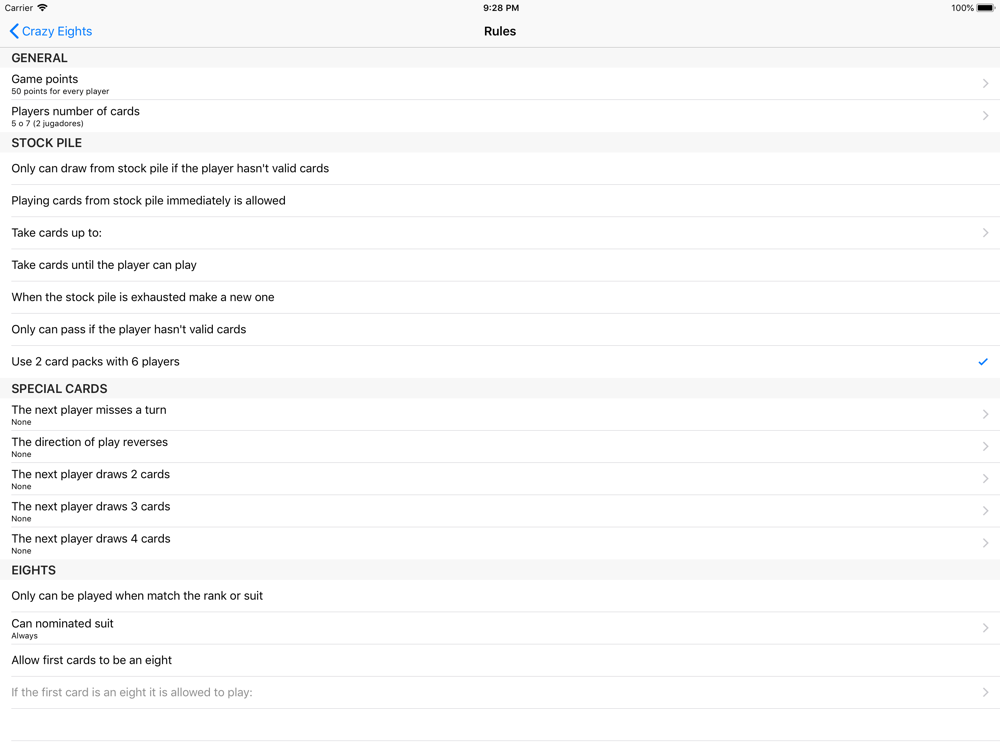Click the STOCK PILE section header
The height and width of the screenshot is (750, 1000).
point(47,143)
